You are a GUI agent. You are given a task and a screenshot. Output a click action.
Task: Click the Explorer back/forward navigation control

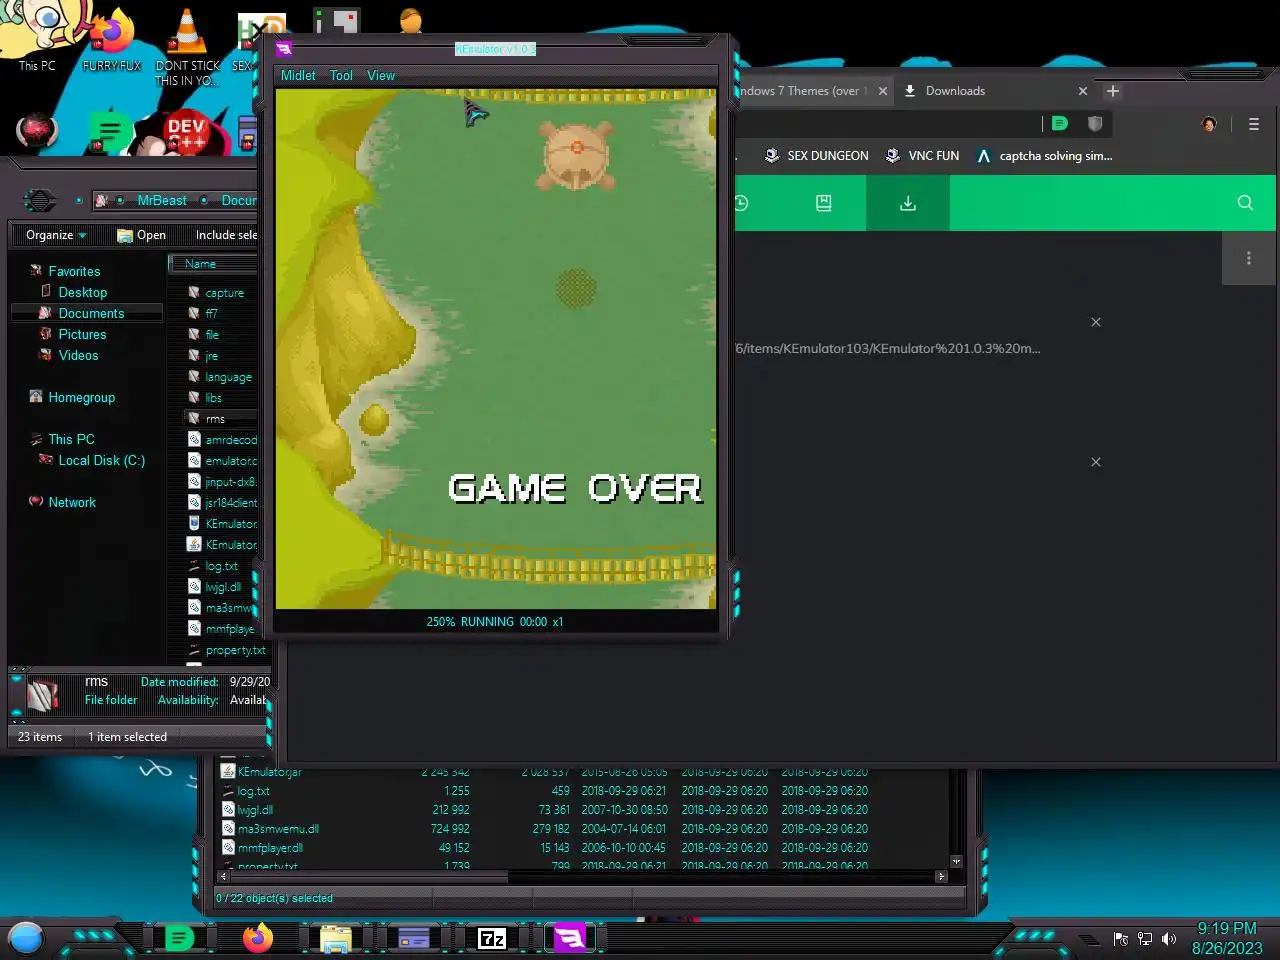point(40,200)
